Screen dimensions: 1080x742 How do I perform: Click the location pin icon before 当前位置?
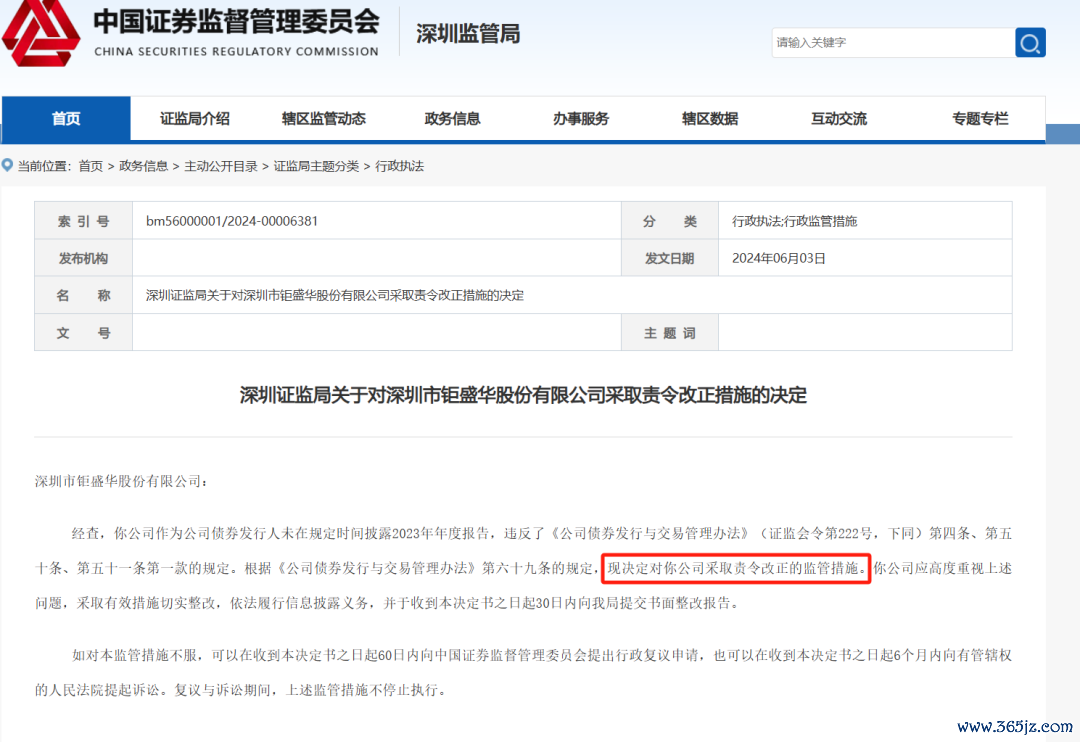[8, 165]
